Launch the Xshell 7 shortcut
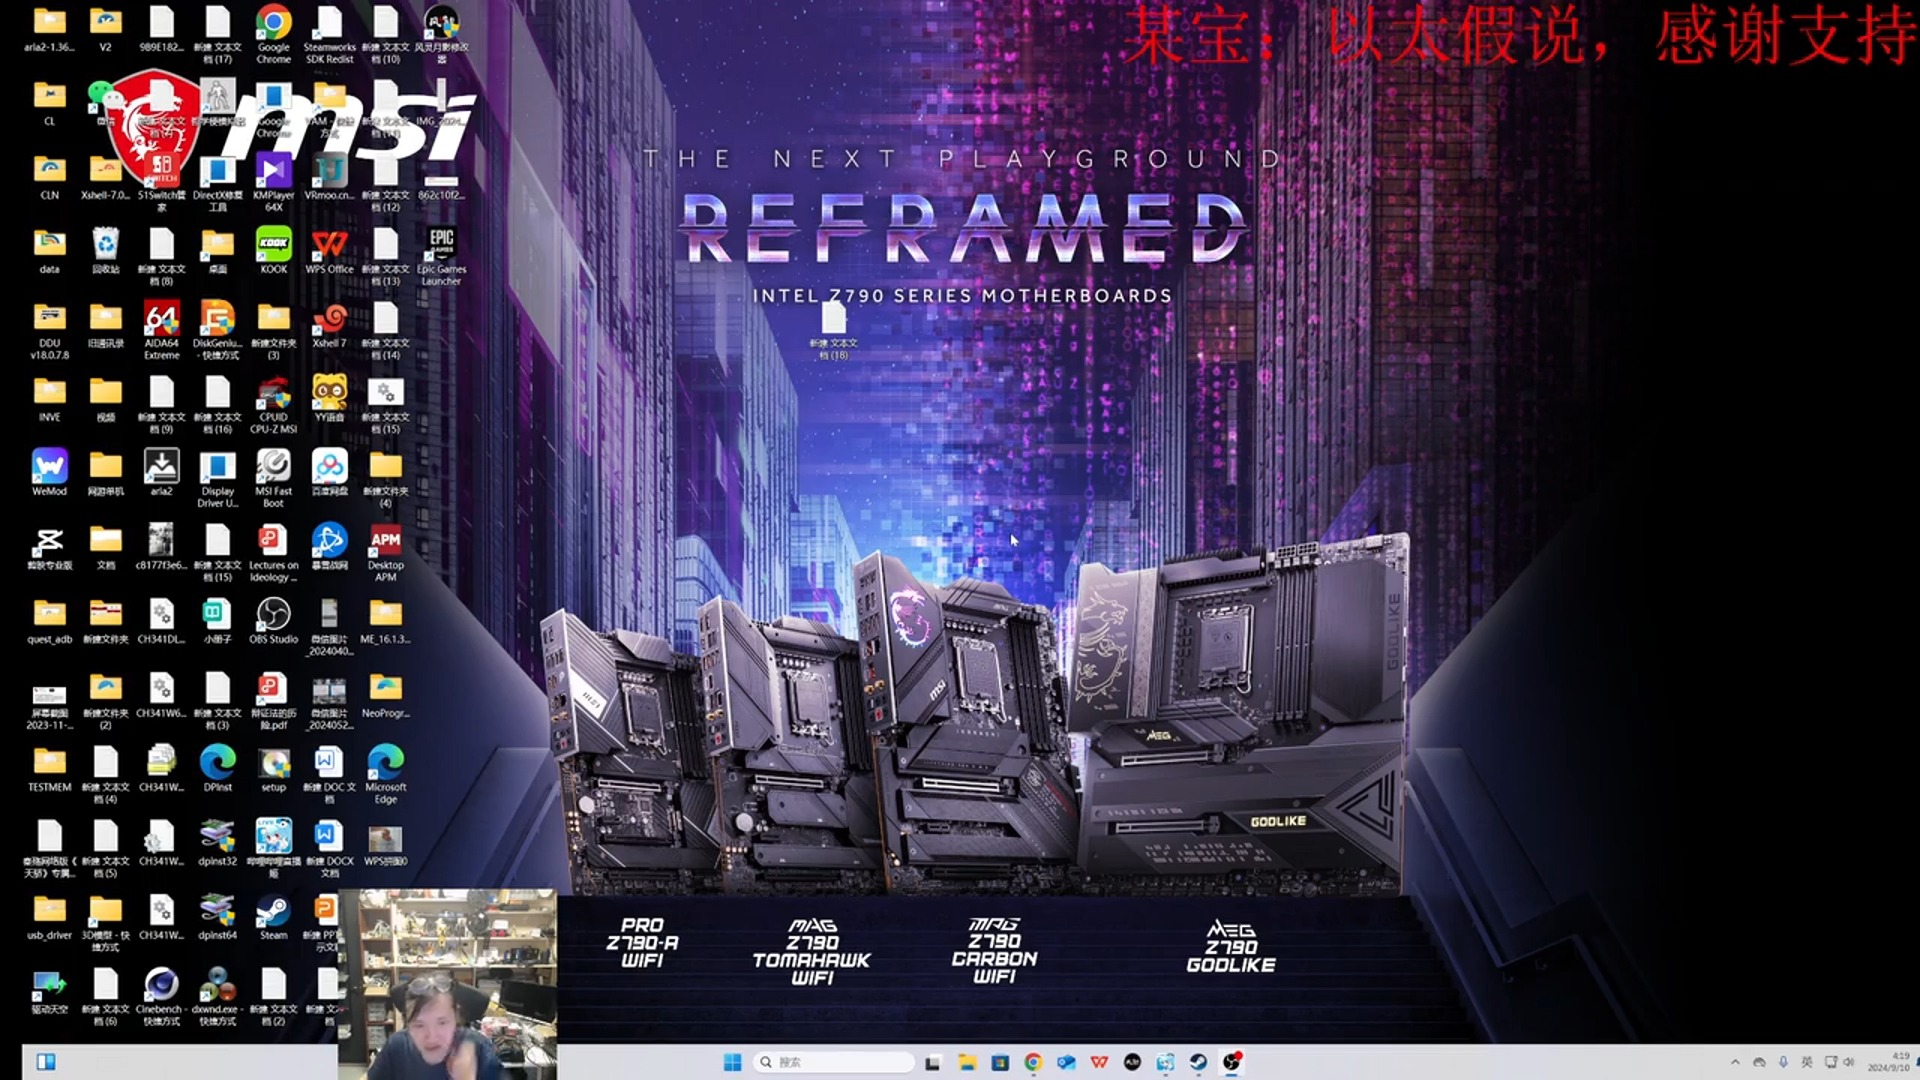Viewport: 1920px width, 1080px height. pyautogui.click(x=329, y=324)
